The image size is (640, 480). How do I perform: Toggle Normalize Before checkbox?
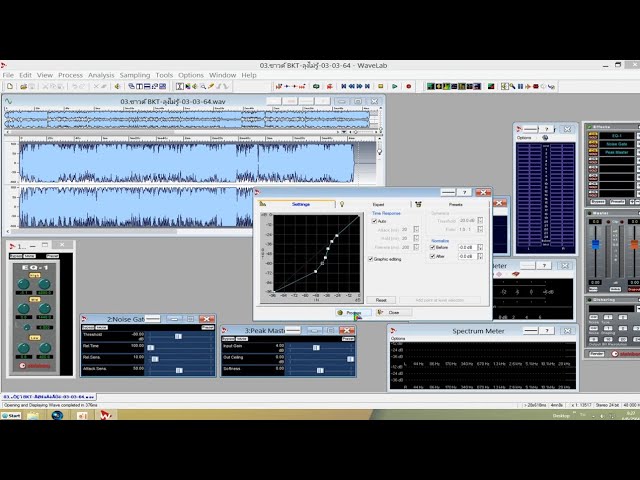pos(432,247)
